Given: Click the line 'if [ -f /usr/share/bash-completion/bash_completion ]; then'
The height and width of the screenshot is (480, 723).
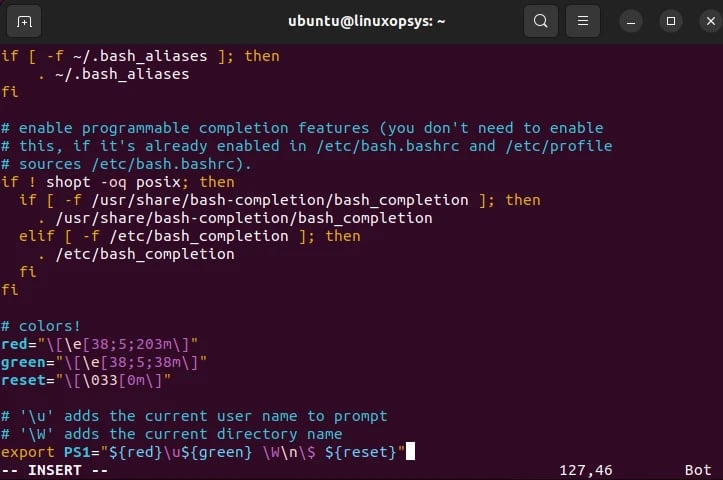Looking at the screenshot, I should tap(279, 200).
